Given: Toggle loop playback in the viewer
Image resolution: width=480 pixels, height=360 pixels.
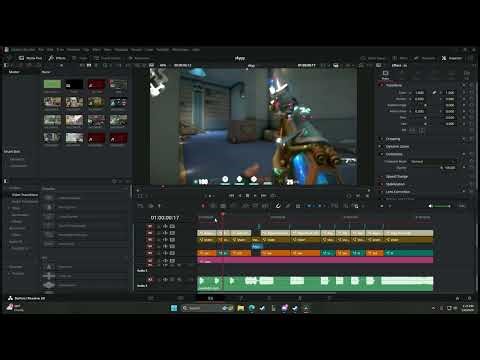Looking at the screenshot, I should (x=273, y=196).
